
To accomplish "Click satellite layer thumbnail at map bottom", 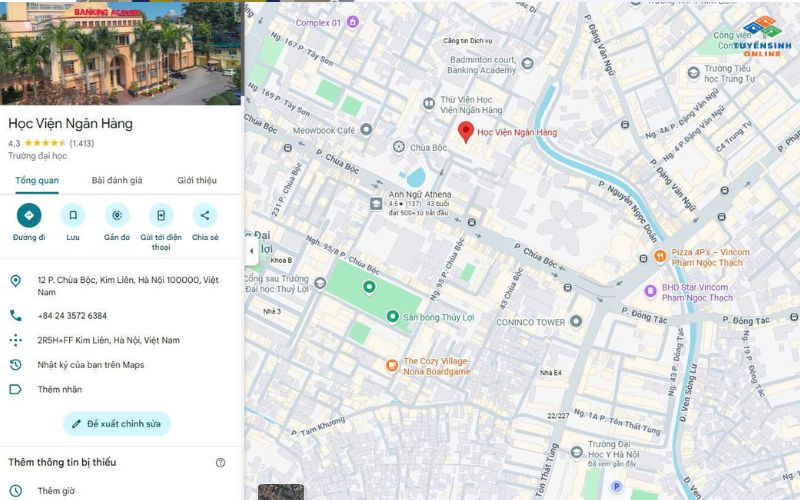I will click(281, 492).
